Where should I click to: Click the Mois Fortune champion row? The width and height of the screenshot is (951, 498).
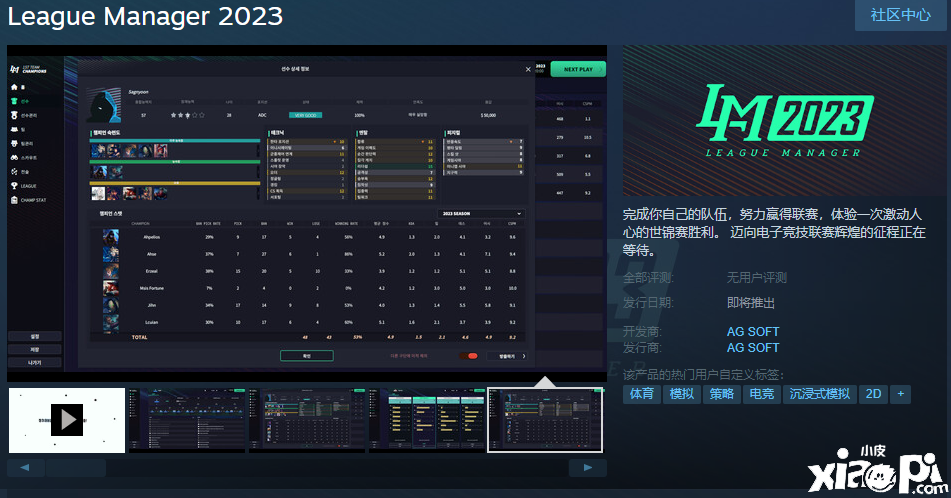coord(307,288)
